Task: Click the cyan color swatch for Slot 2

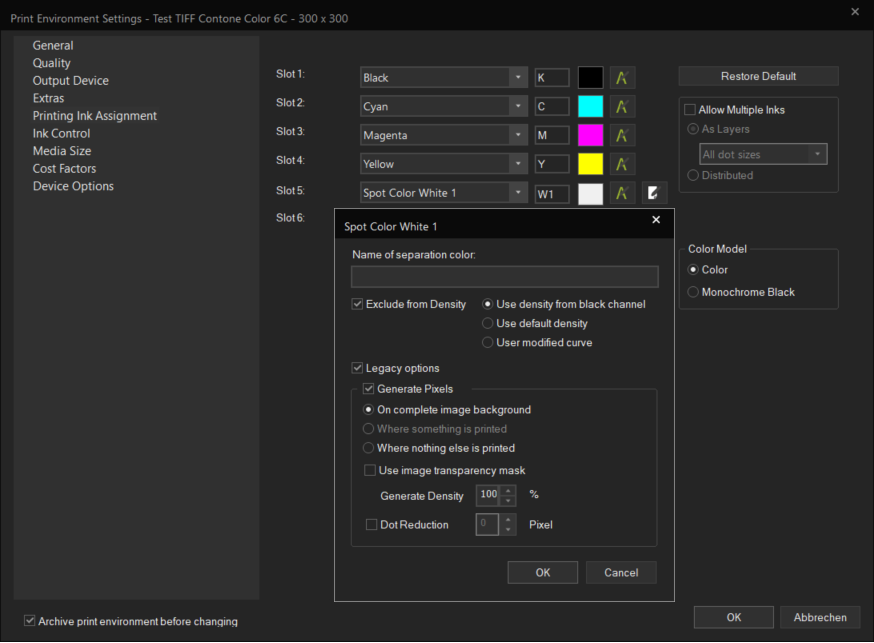Action: pos(590,106)
